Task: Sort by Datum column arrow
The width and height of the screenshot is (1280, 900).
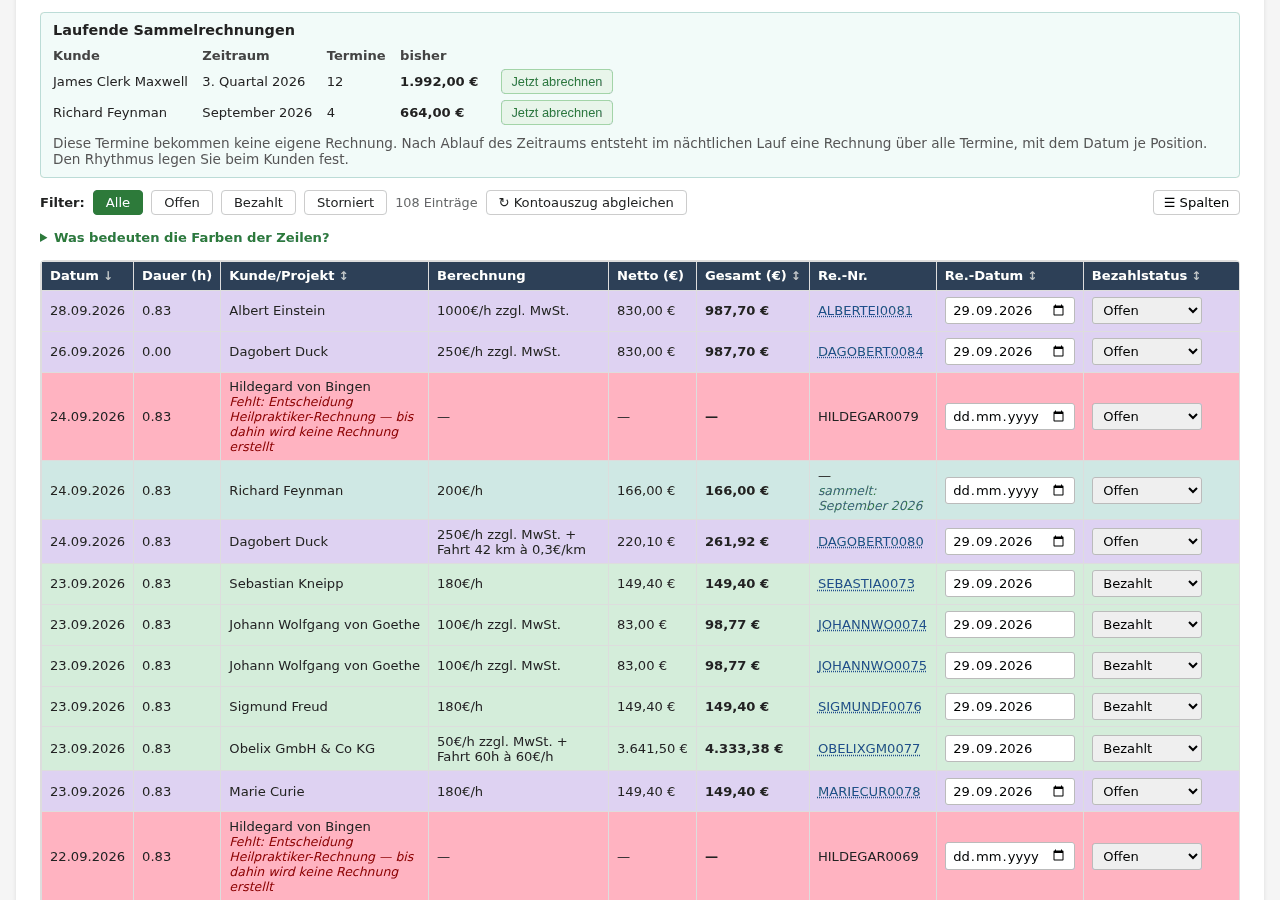Action: tap(108, 276)
